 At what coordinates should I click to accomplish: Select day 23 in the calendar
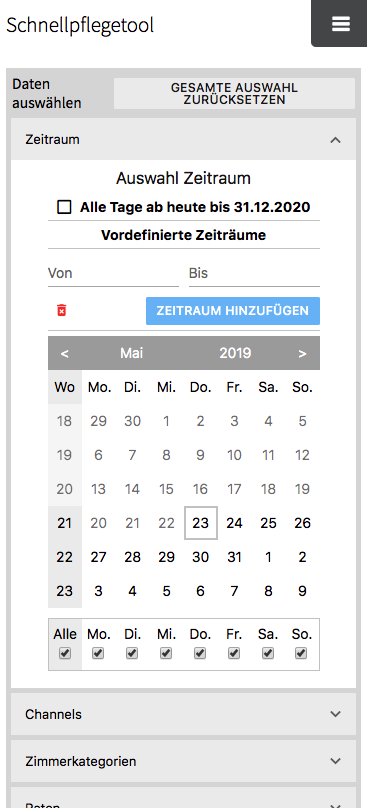(201, 523)
